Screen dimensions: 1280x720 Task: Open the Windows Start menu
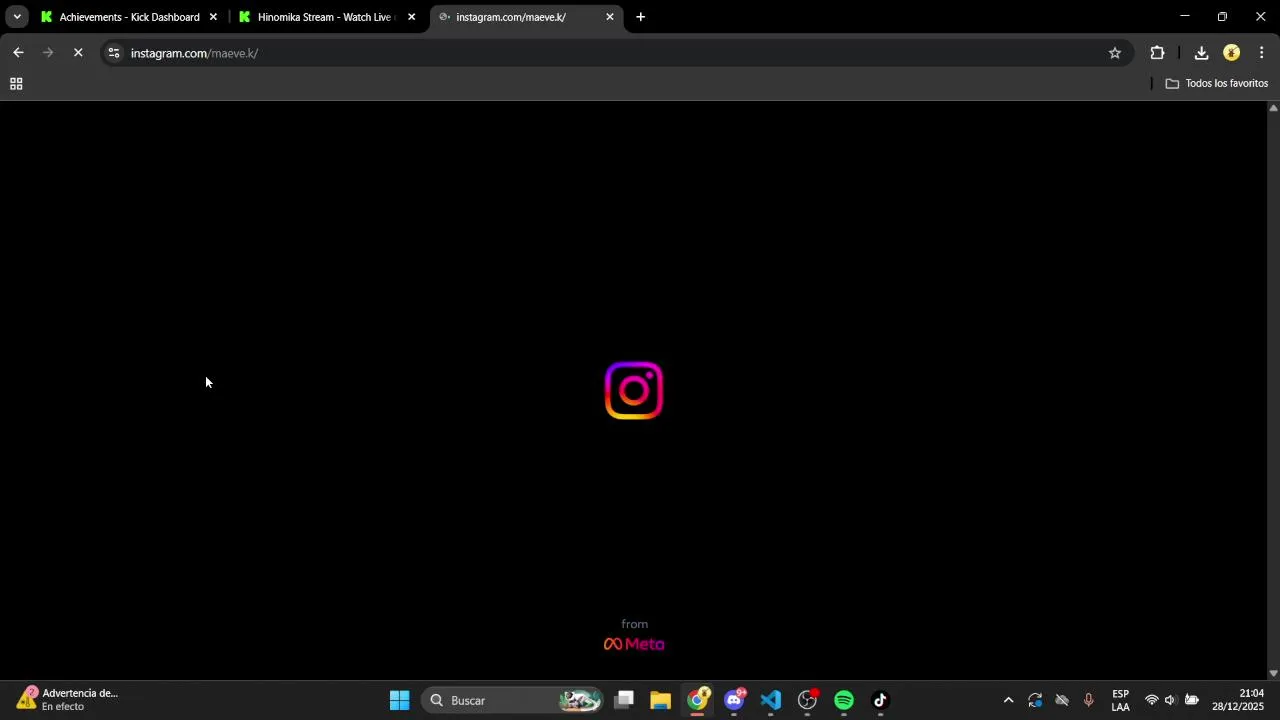click(400, 700)
